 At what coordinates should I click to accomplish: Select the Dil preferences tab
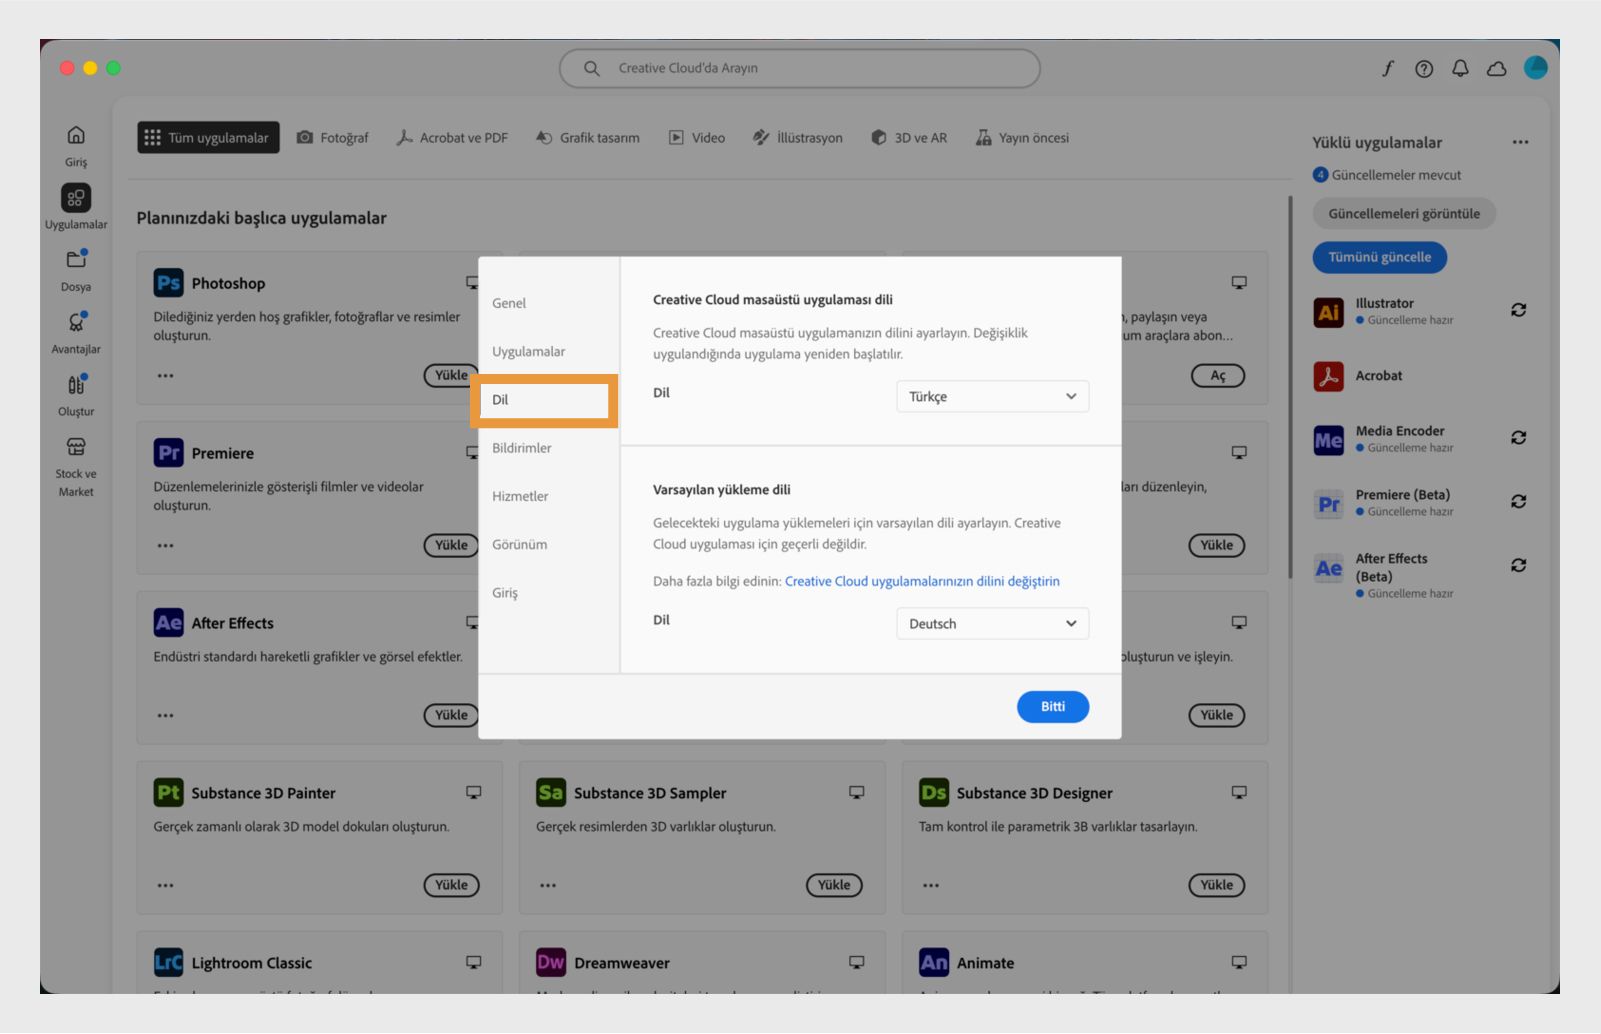pos(544,400)
